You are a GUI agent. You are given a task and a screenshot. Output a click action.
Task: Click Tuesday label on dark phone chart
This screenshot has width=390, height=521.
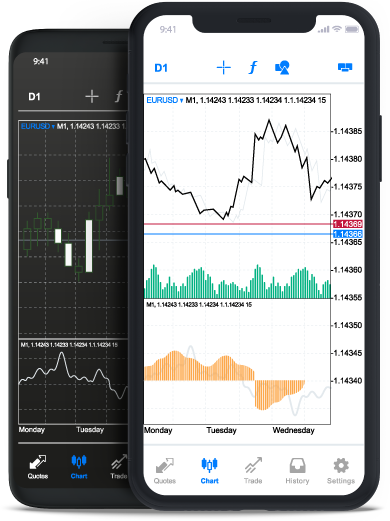(90, 429)
